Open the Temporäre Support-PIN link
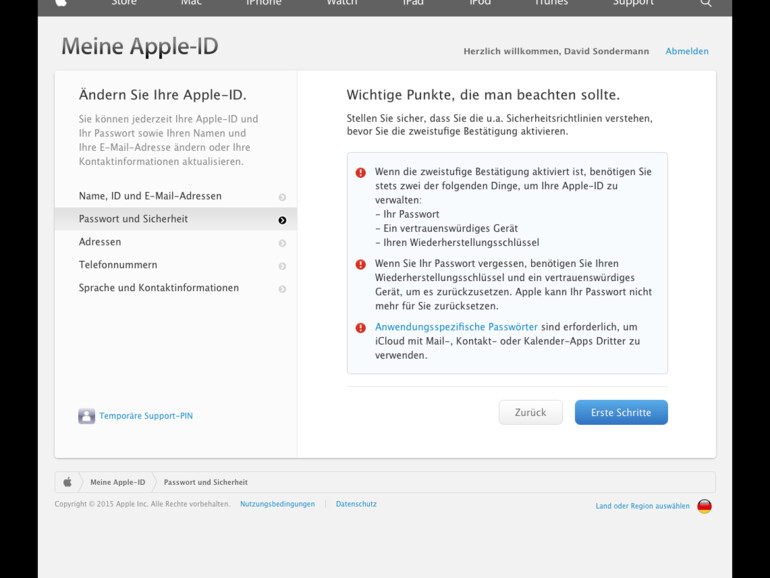Image resolution: width=770 pixels, height=578 pixels. 146,416
